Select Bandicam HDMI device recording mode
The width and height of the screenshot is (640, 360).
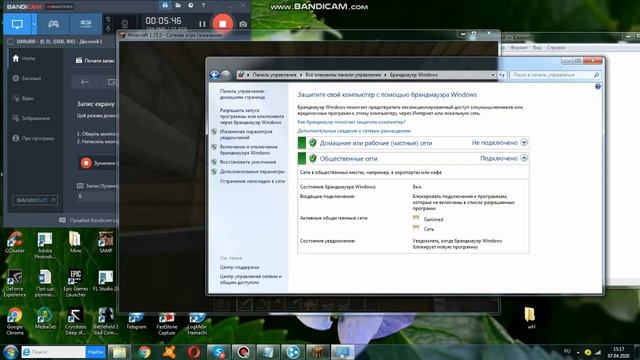click(x=86, y=24)
